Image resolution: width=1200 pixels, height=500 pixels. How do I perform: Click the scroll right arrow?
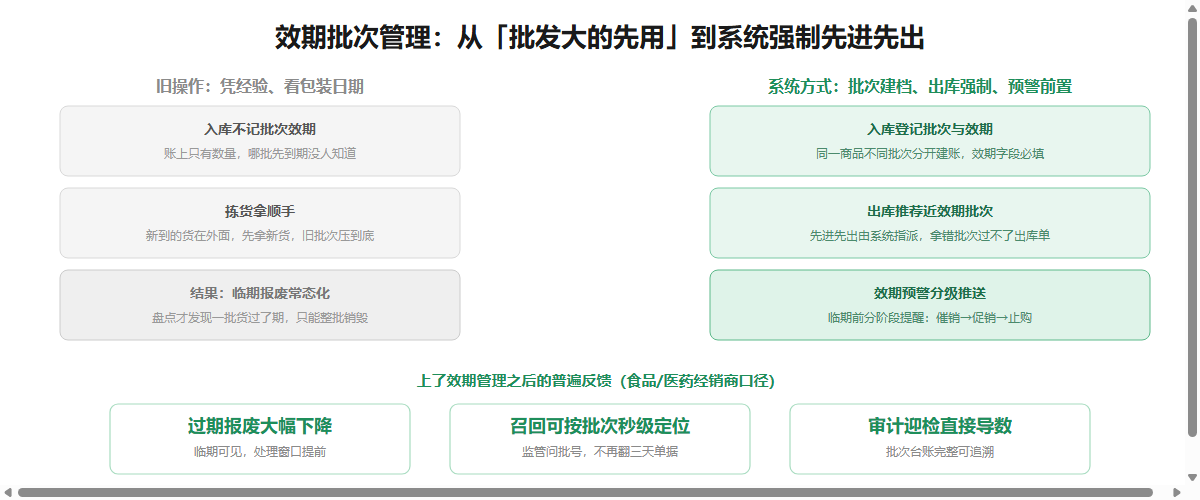click(1176, 492)
